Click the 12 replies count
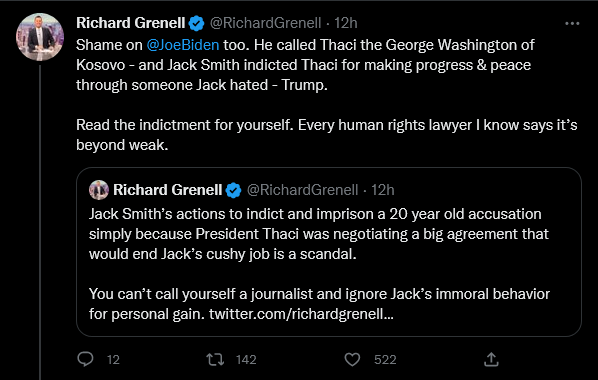Screen dimensions: 598x380 click(113, 360)
